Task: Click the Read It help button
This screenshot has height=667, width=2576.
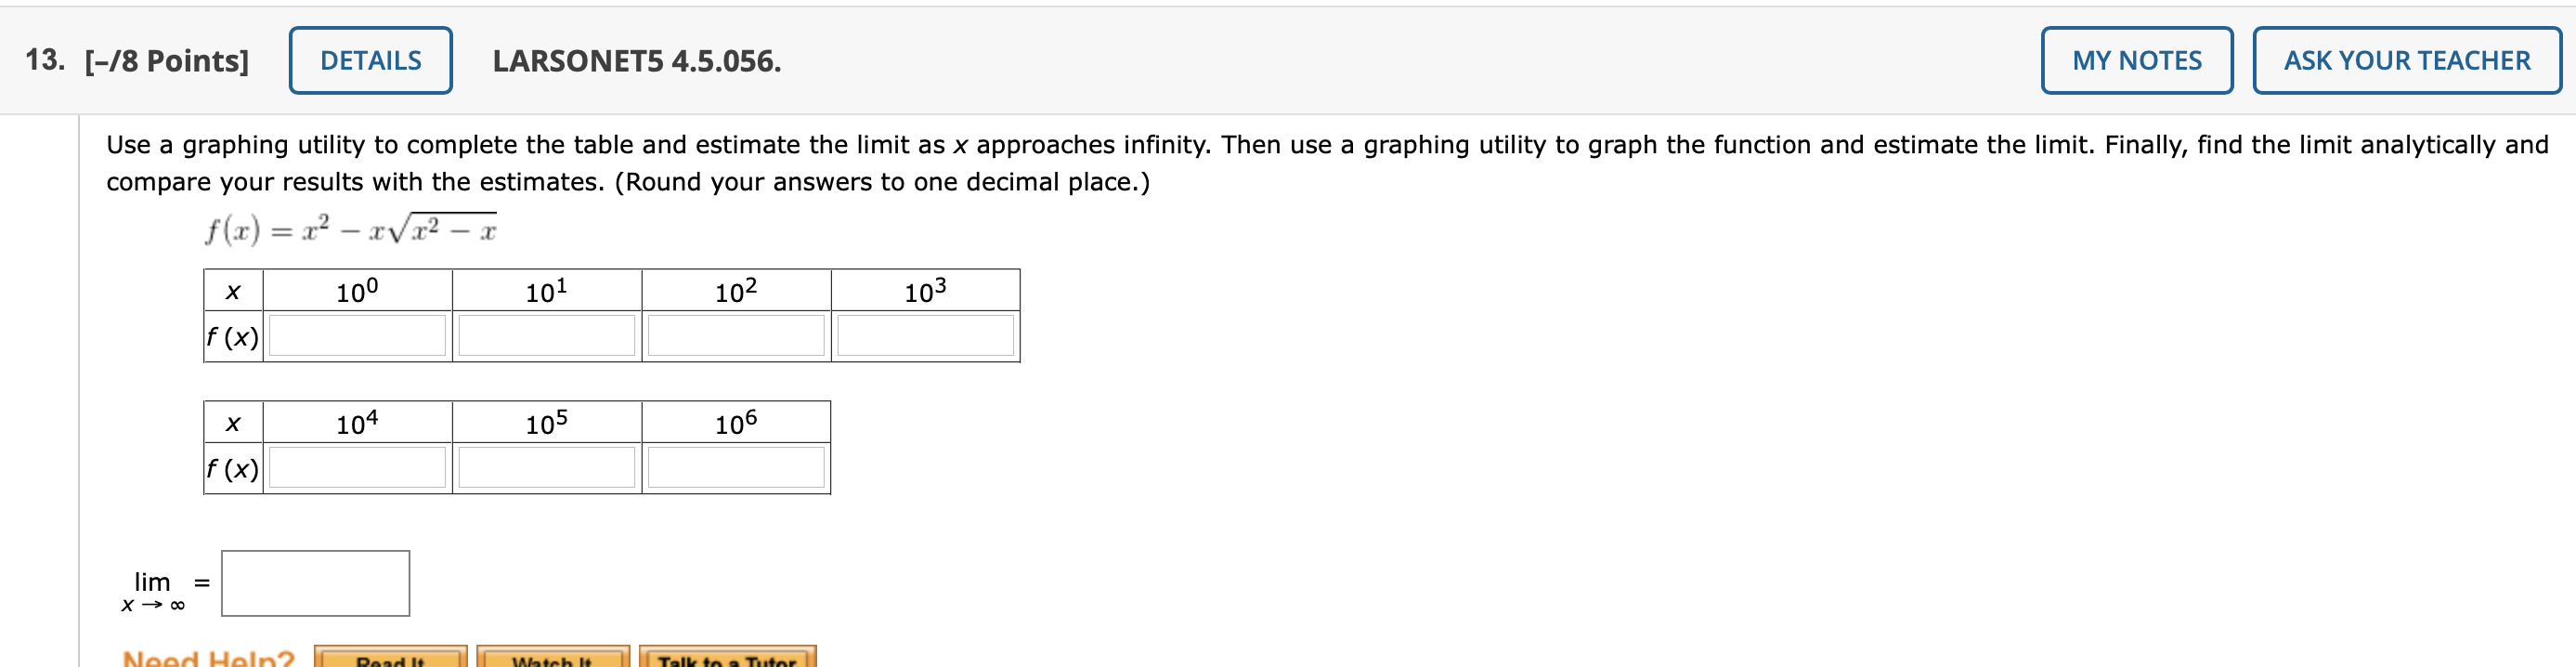Action: tap(391, 660)
